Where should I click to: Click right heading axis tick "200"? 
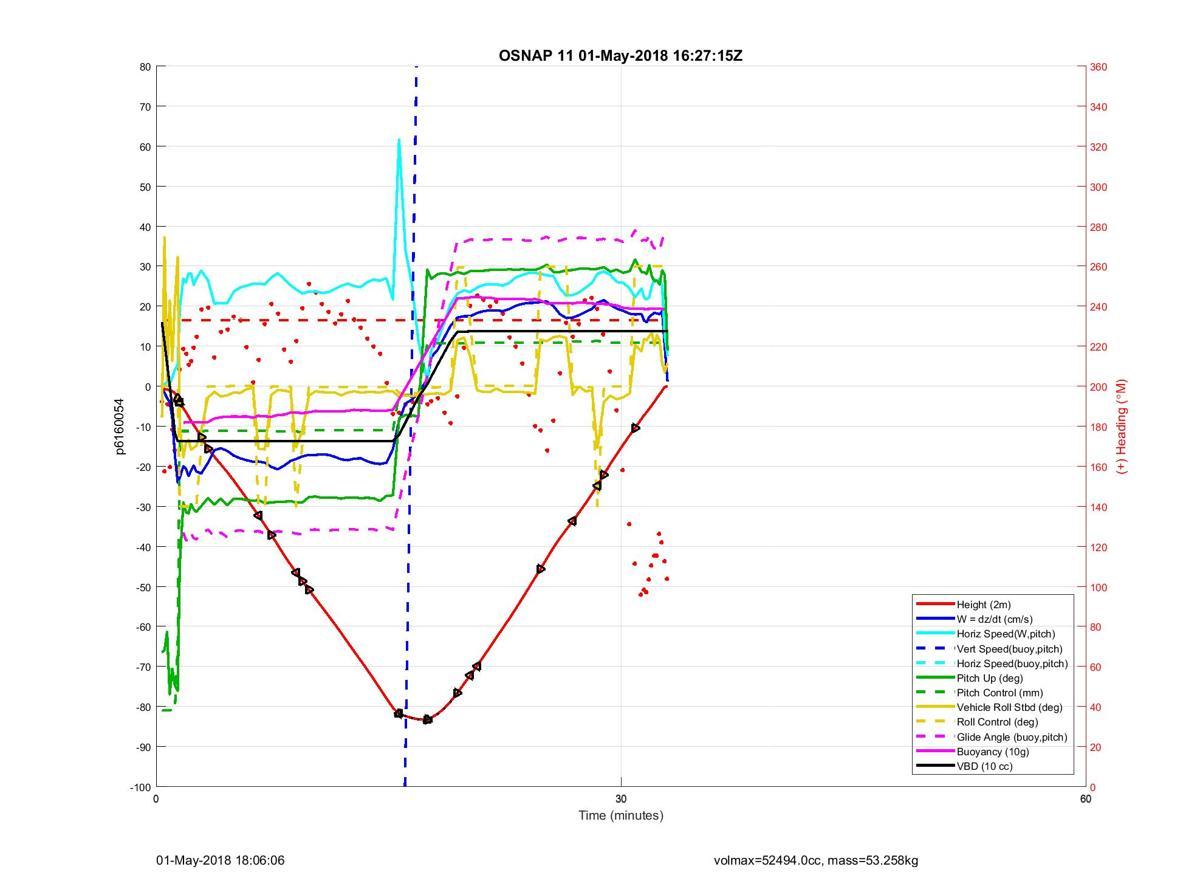pos(1098,387)
